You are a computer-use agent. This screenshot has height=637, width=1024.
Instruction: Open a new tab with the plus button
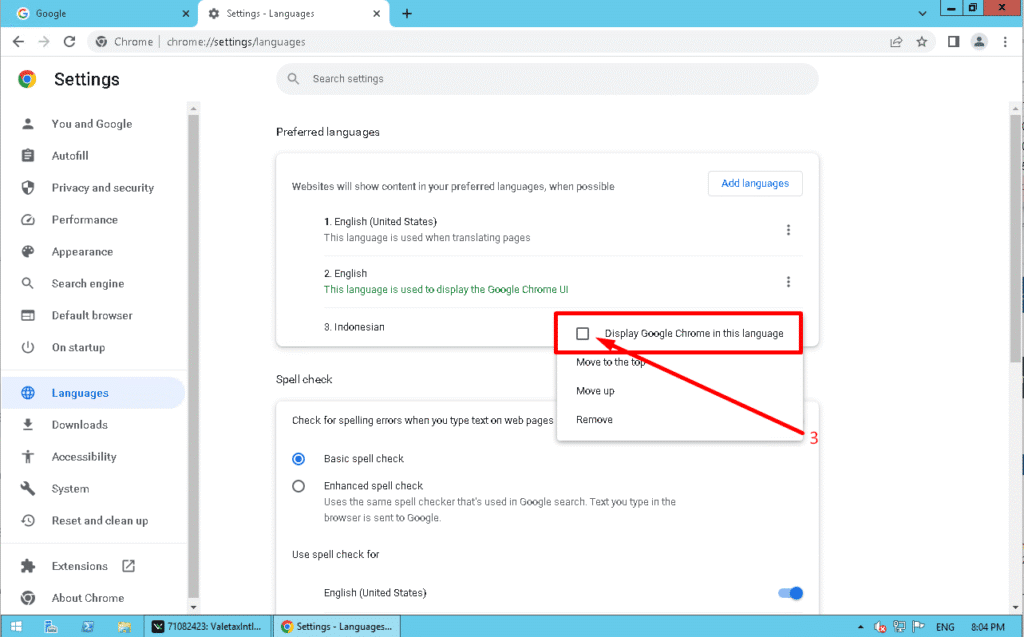point(407,14)
